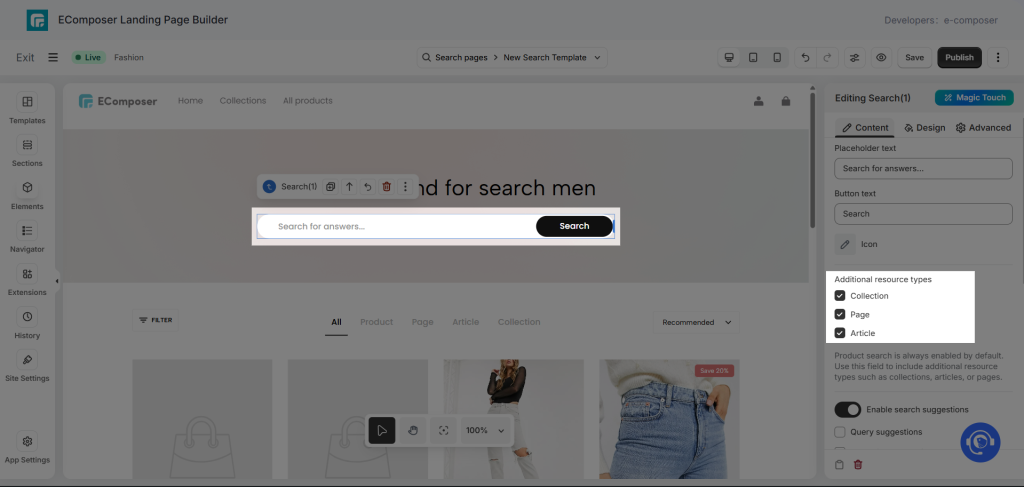Click the Icon picker pencil button
The image size is (1024, 487).
click(x=845, y=244)
